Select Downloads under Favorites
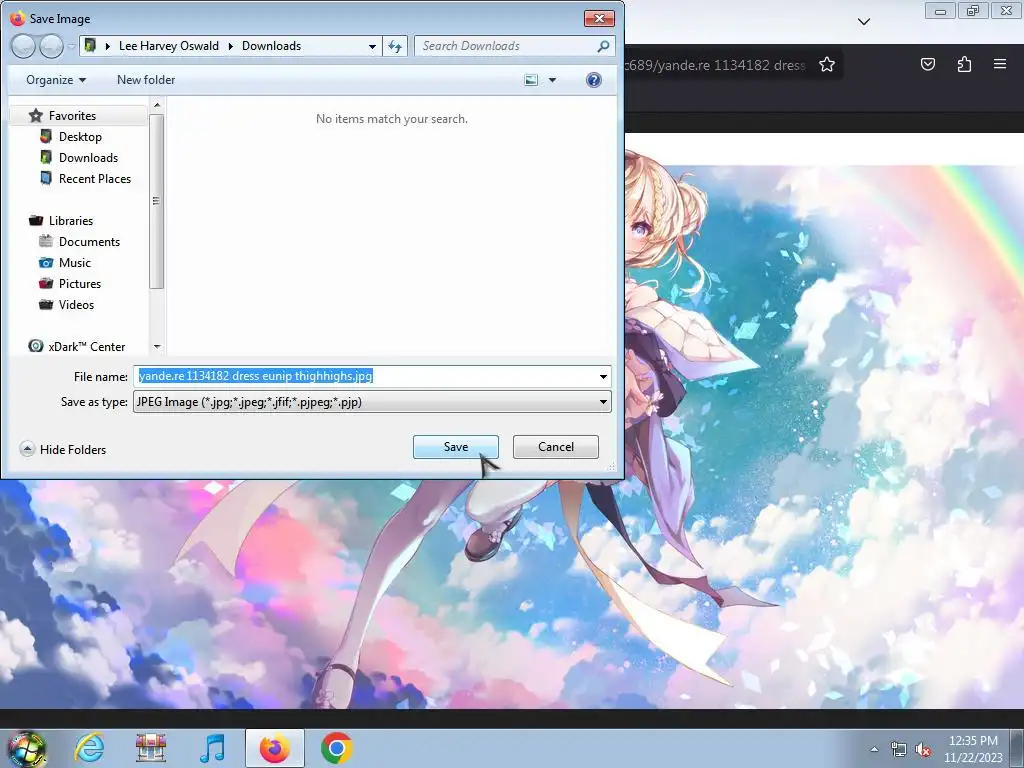 pyautogui.click(x=88, y=157)
